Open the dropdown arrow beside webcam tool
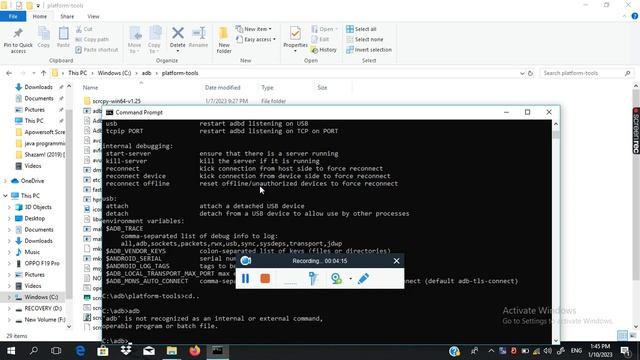The height and width of the screenshot is (360, 640). [x=350, y=279]
